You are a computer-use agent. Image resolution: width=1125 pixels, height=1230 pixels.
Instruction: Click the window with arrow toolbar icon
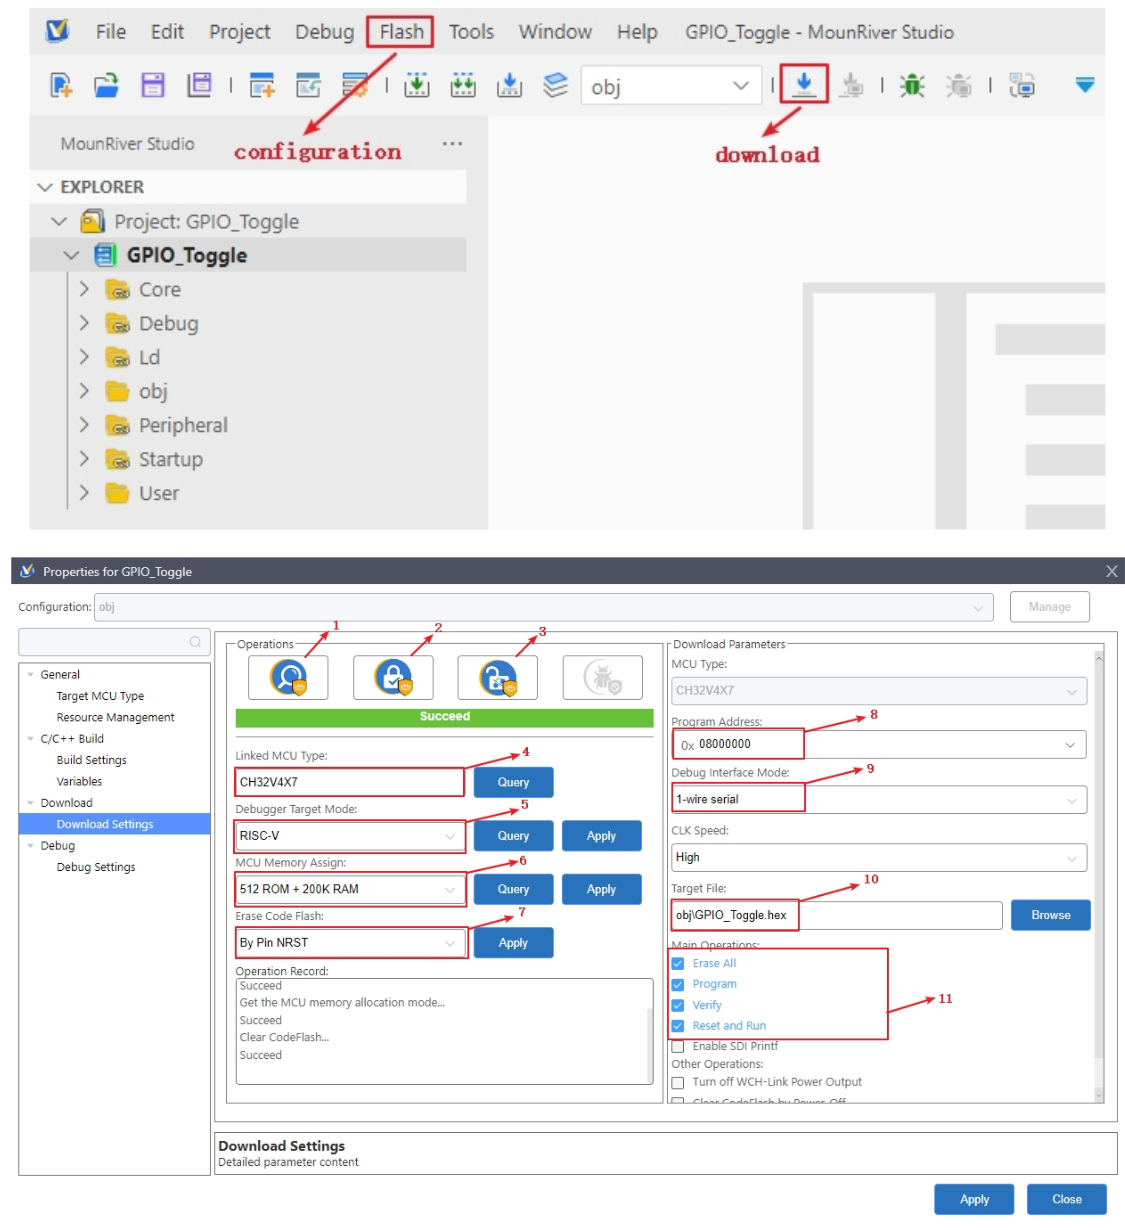point(308,85)
